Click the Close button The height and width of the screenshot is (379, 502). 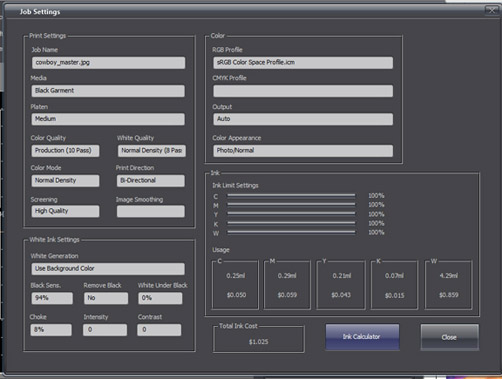tap(449, 337)
